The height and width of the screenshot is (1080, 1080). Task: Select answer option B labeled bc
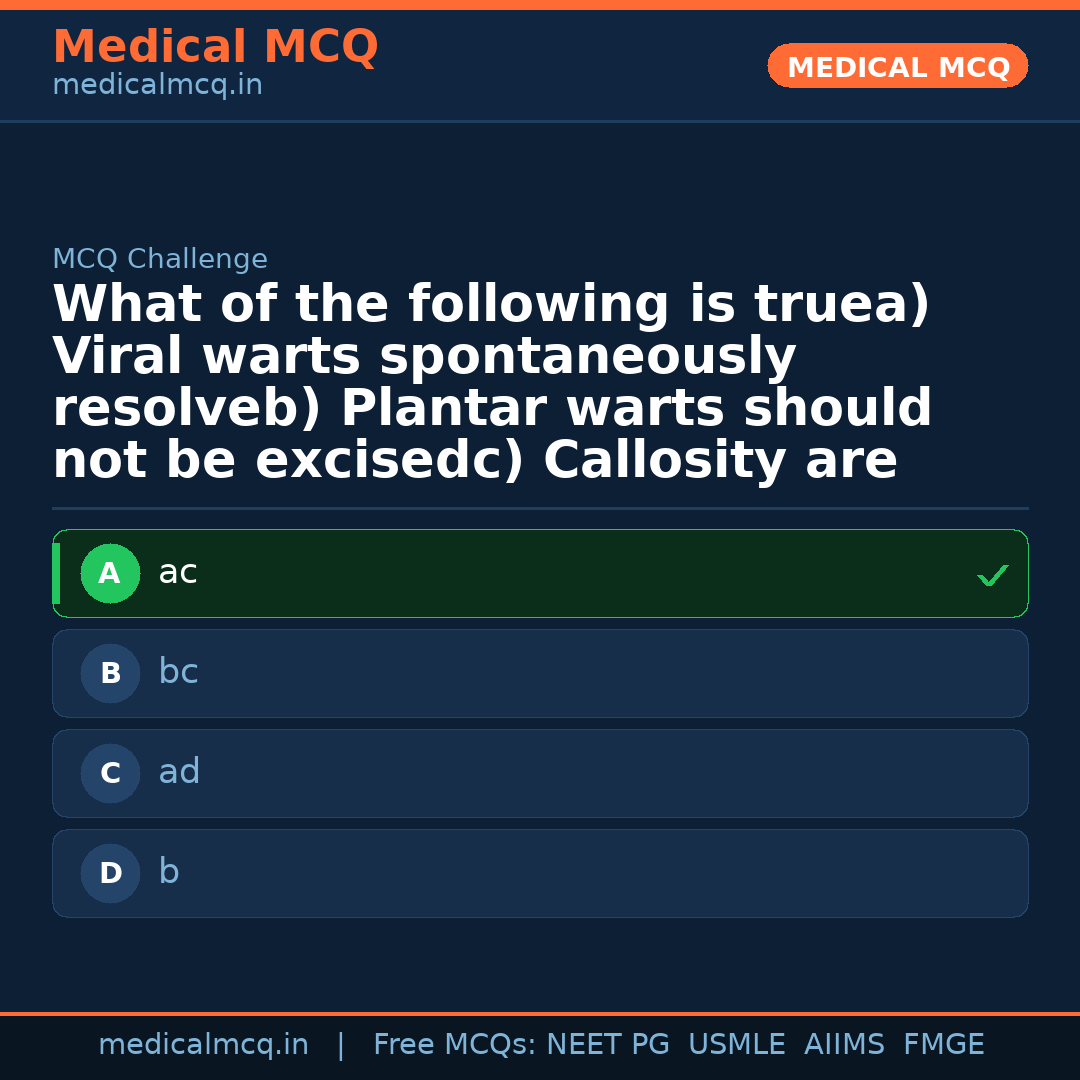click(540, 673)
